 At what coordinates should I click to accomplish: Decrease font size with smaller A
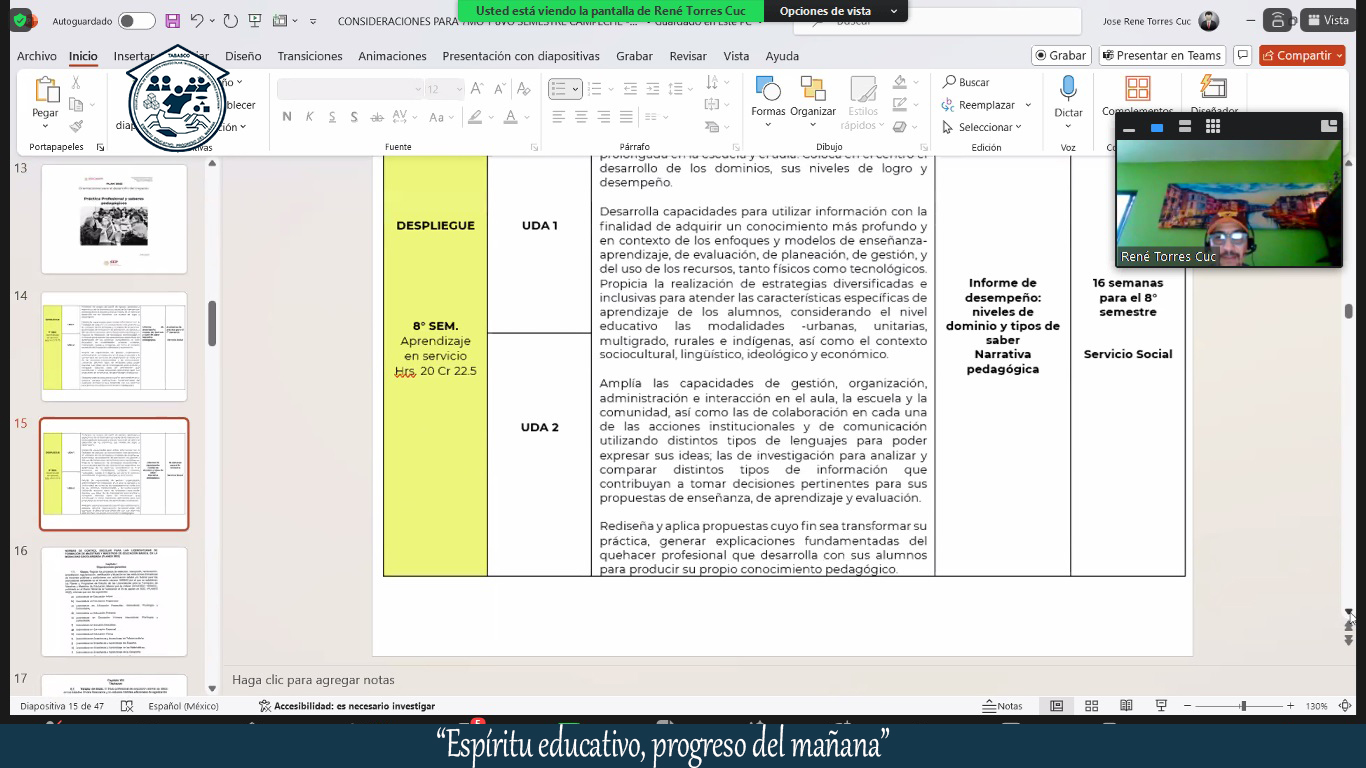[x=499, y=89]
